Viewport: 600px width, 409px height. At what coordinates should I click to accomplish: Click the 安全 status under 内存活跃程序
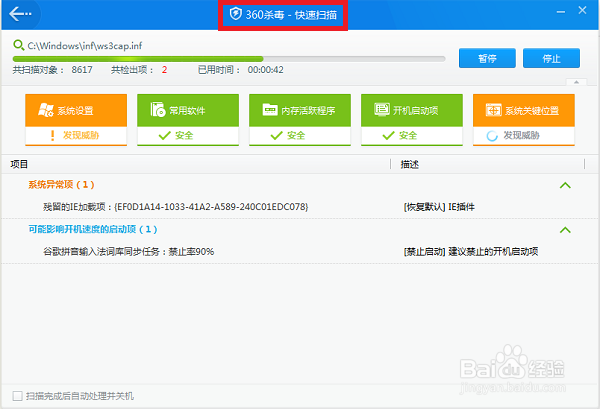(296, 135)
